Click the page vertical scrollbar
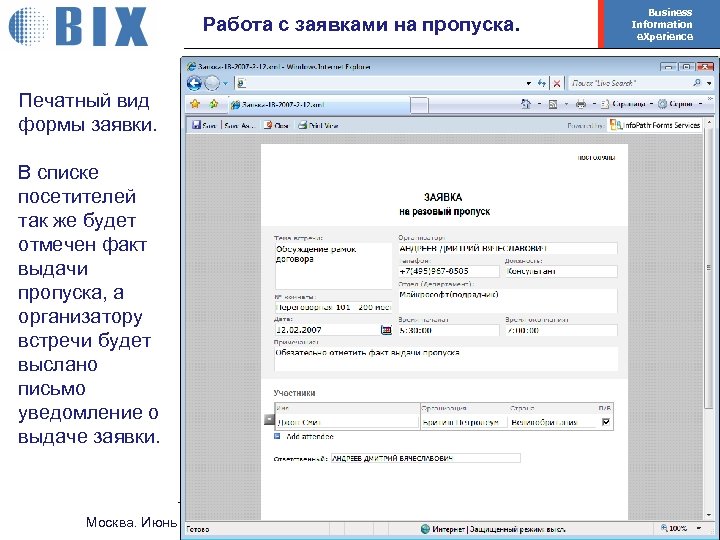 (709, 268)
